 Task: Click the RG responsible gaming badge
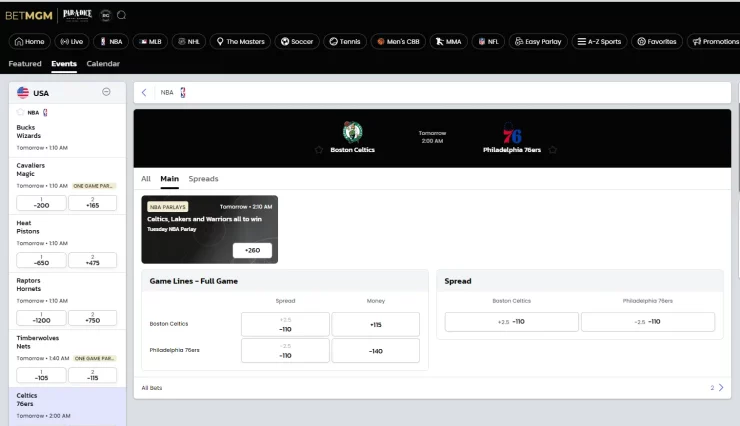[106, 16]
